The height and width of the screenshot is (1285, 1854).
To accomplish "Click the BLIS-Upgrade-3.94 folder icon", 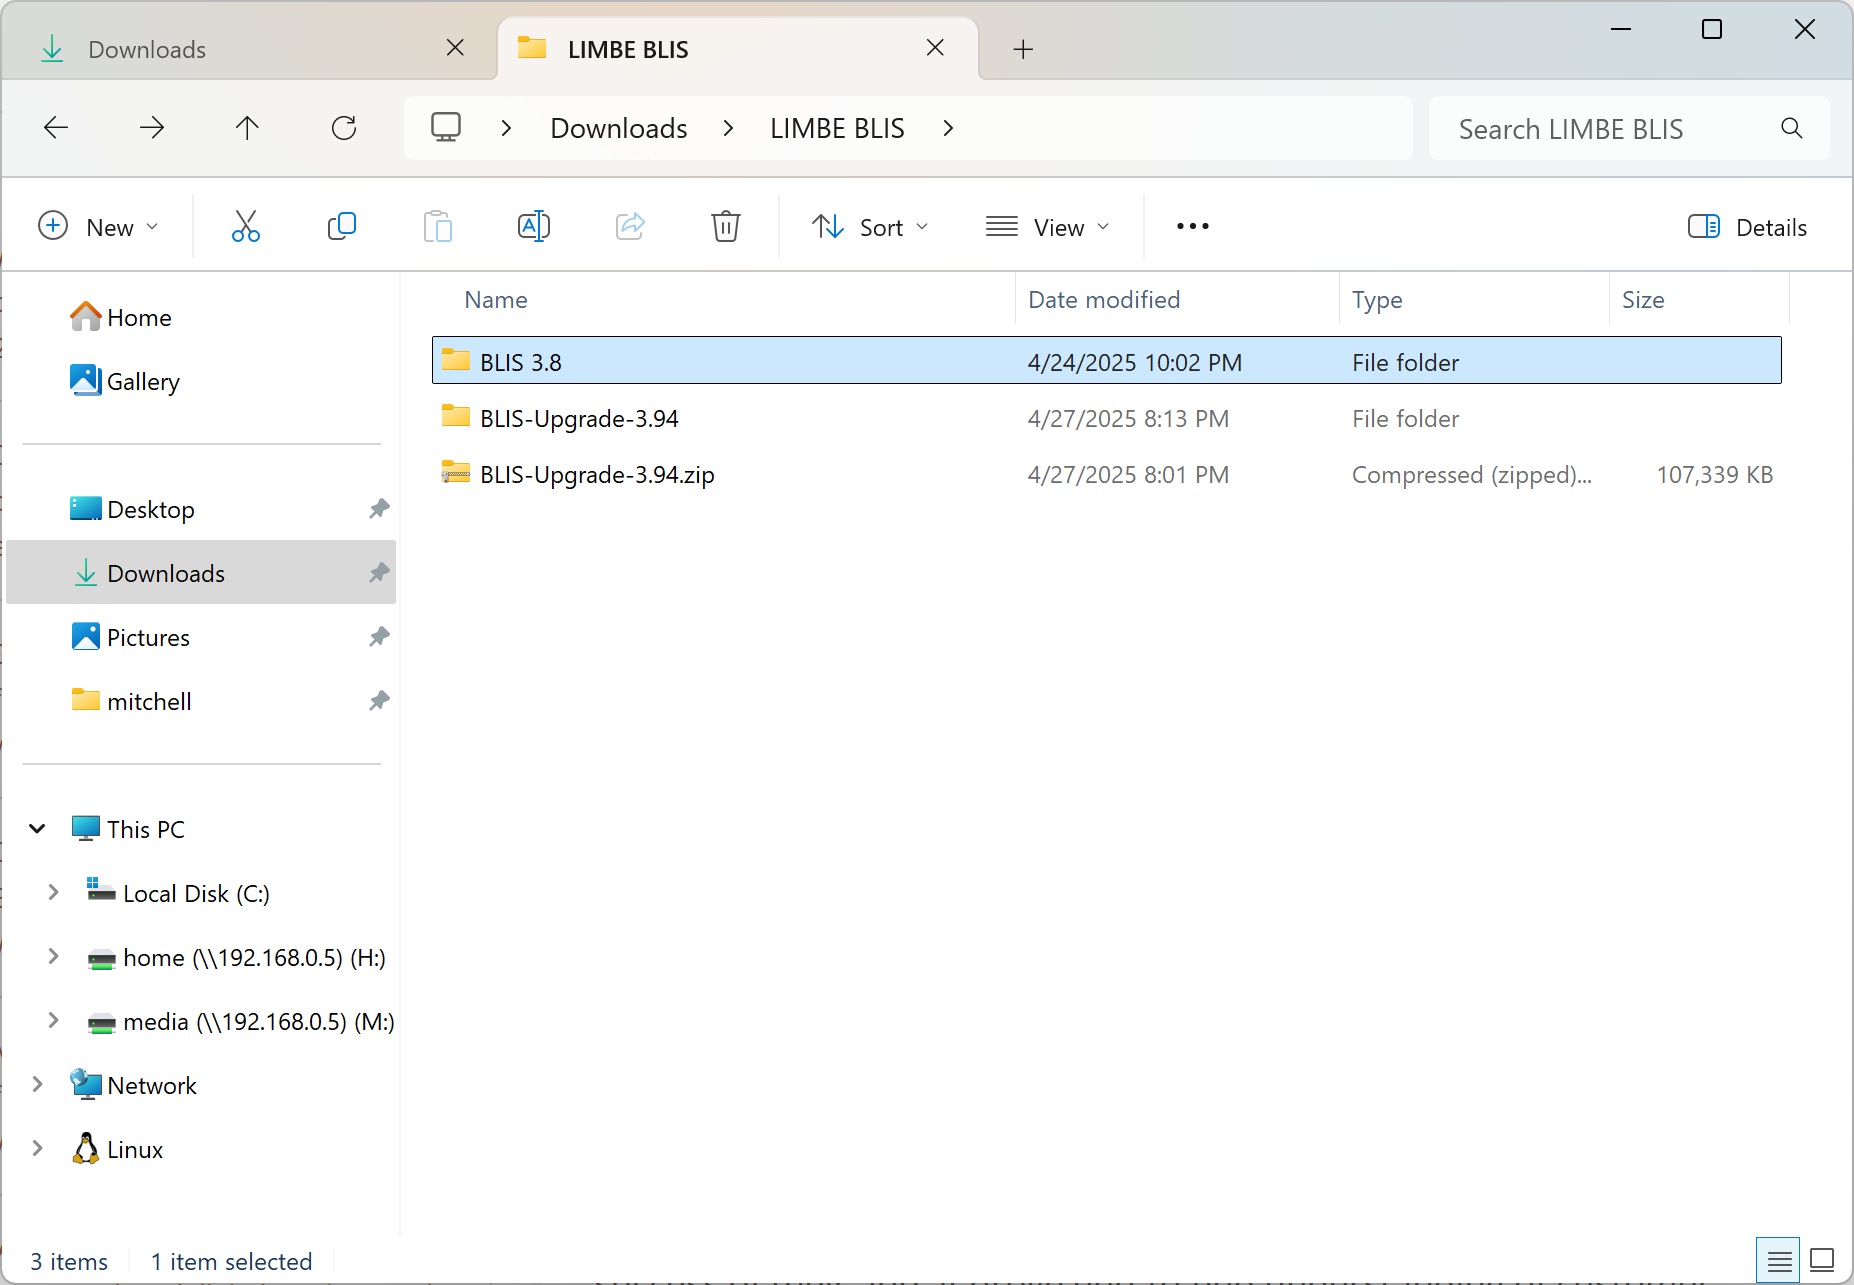I will 456,416.
